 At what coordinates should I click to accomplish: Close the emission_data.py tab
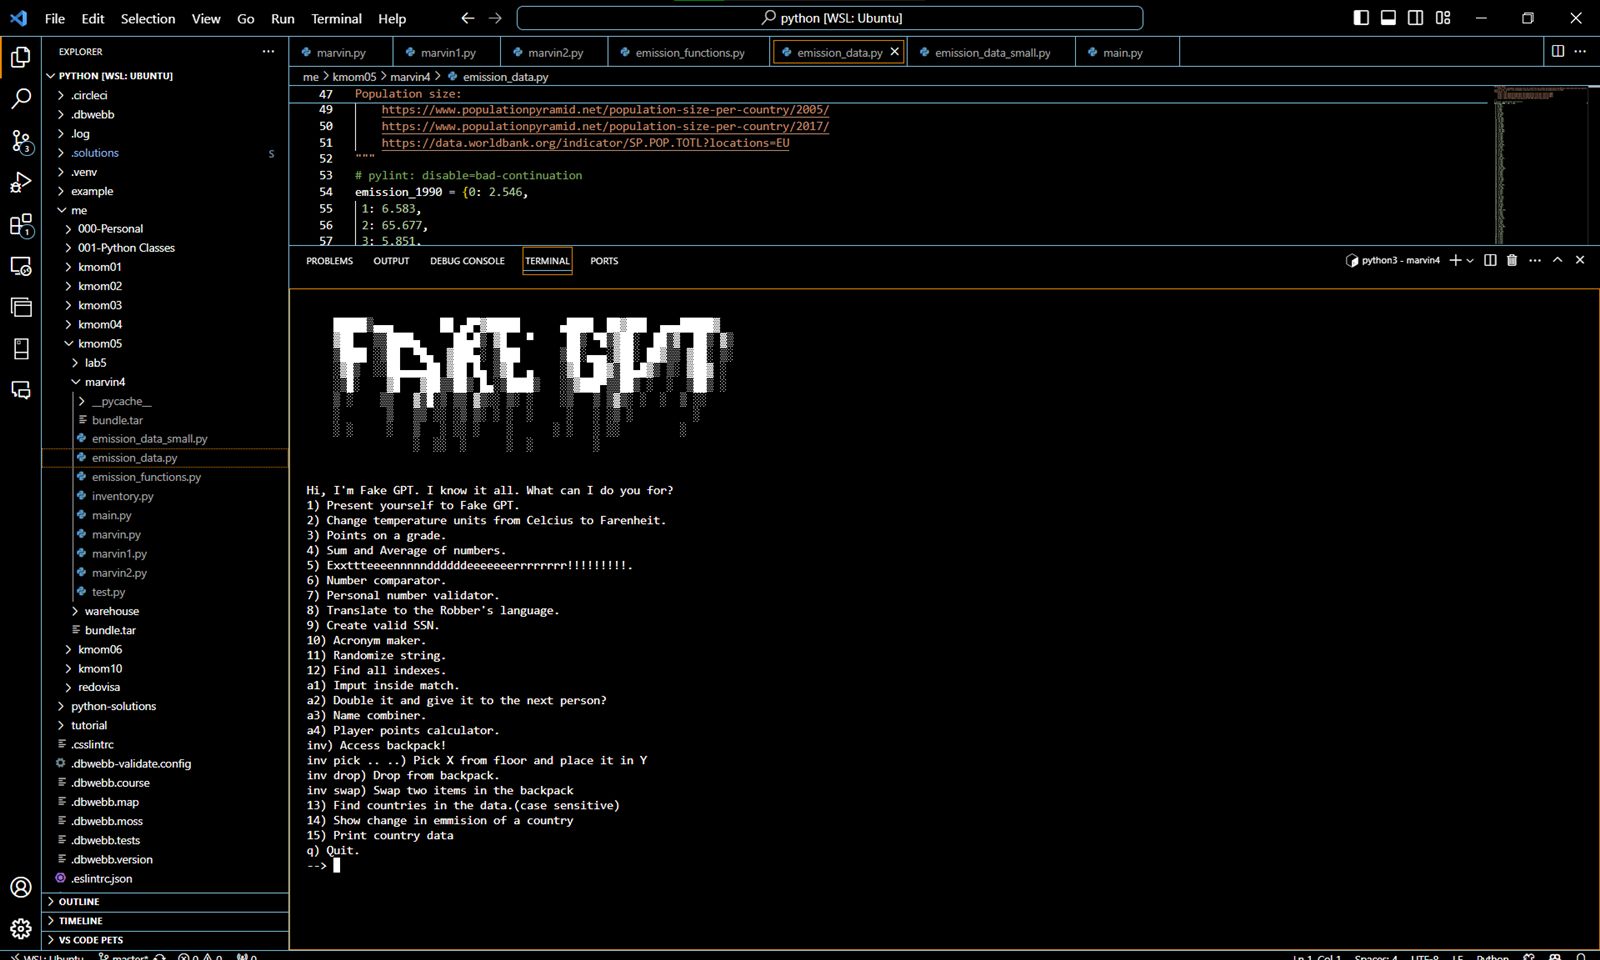pyautogui.click(x=894, y=51)
